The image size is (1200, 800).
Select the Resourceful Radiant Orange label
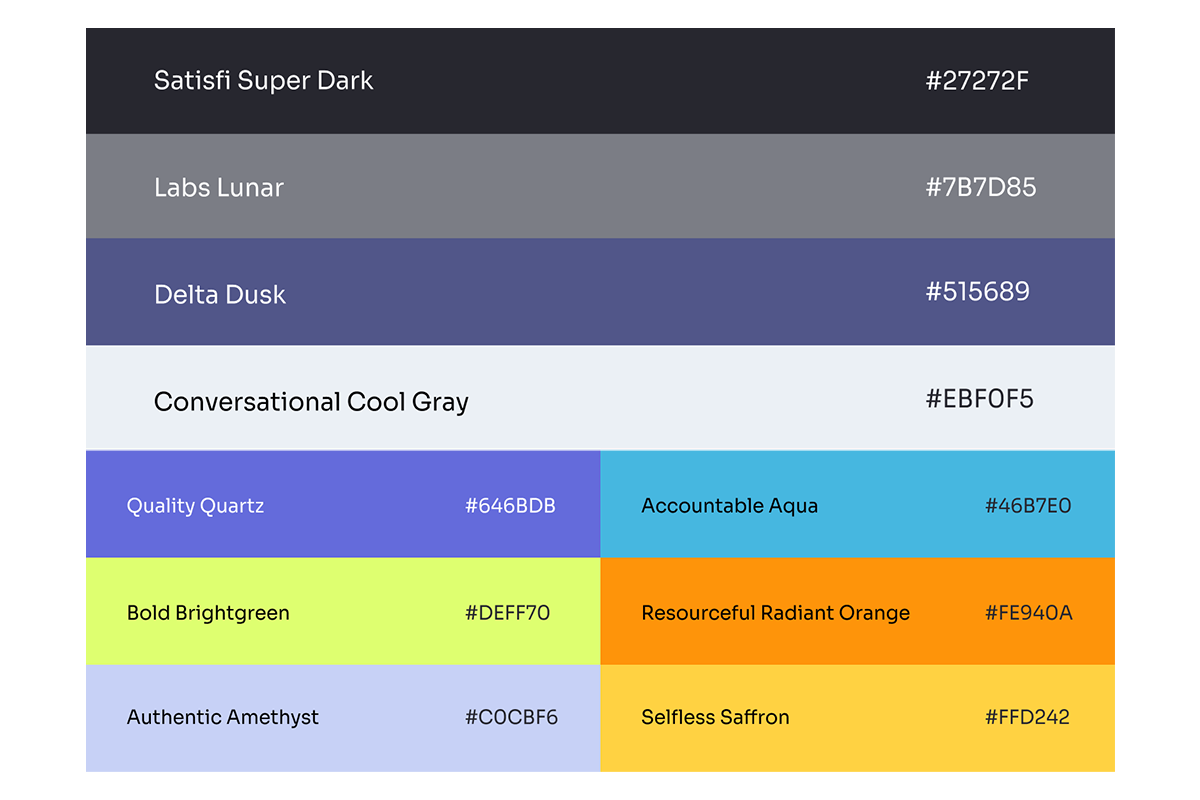point(776,613)
